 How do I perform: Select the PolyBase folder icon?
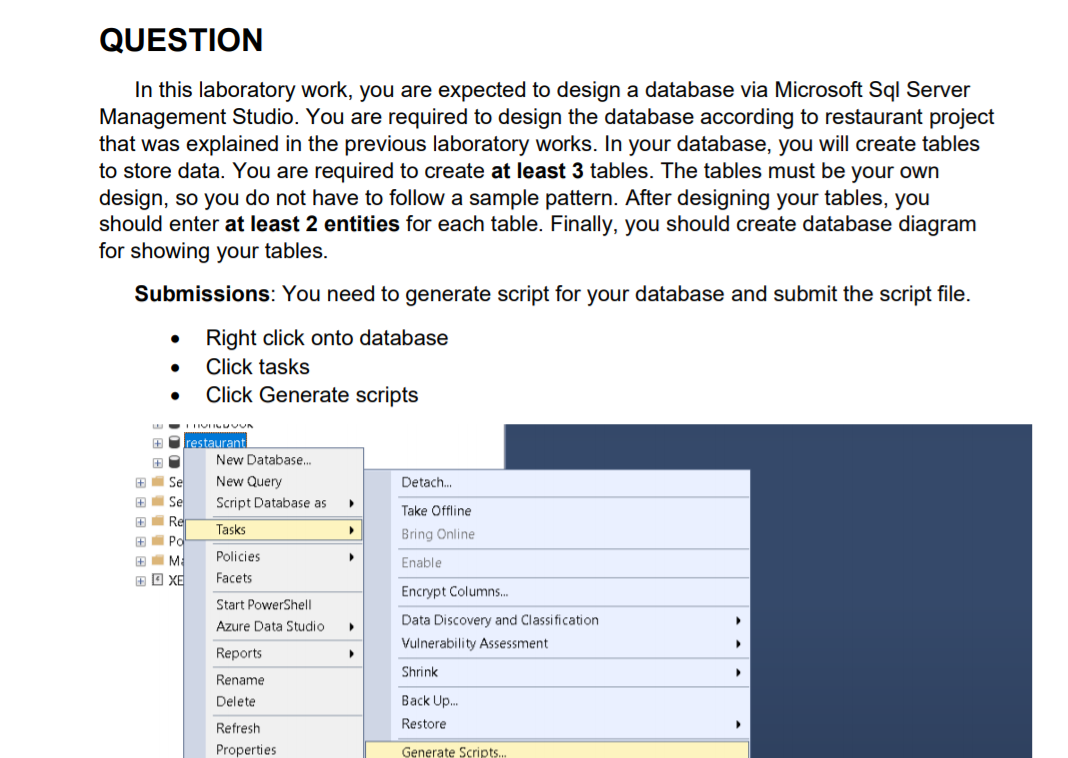point(158,540)
